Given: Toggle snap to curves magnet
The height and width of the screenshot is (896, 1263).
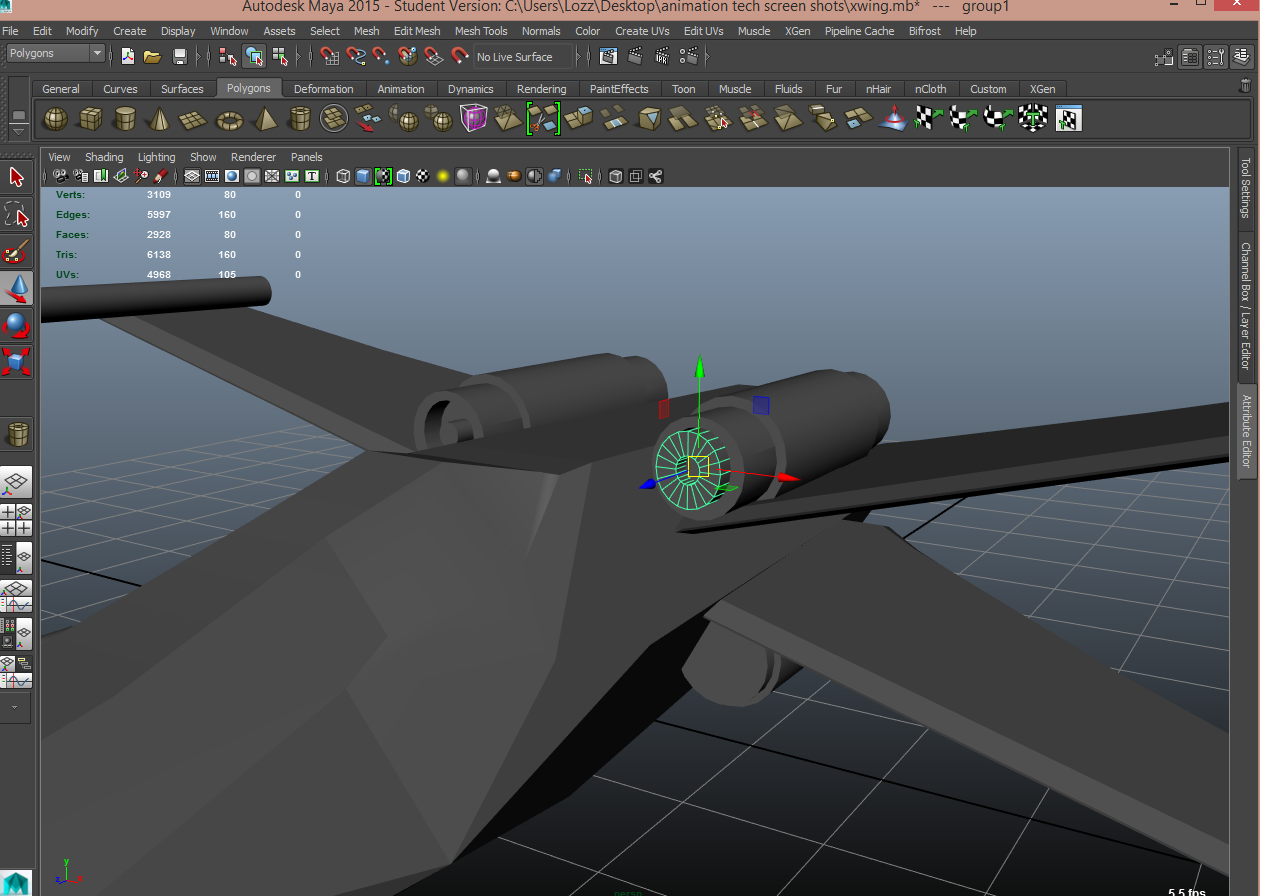Looking at the screenshot, I should (356, 56).
